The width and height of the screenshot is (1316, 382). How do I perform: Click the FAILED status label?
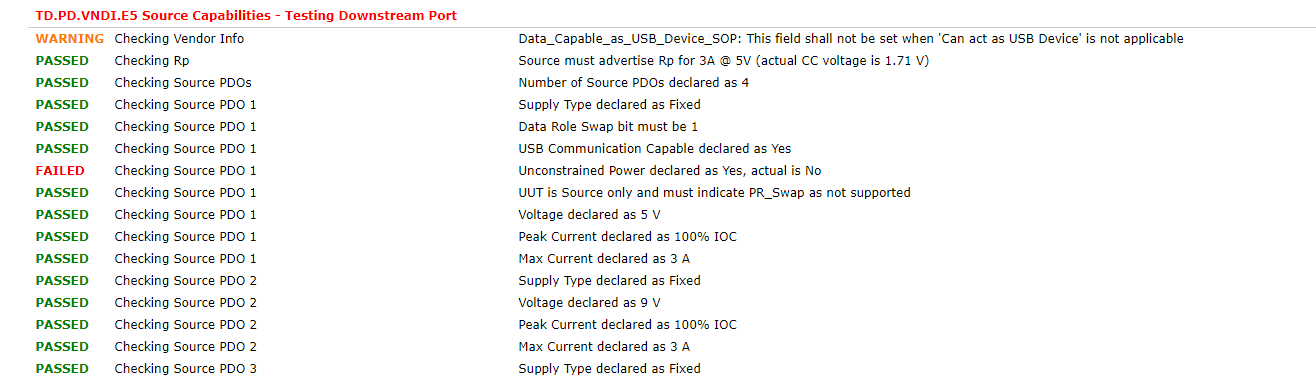(x=60, y=170)
